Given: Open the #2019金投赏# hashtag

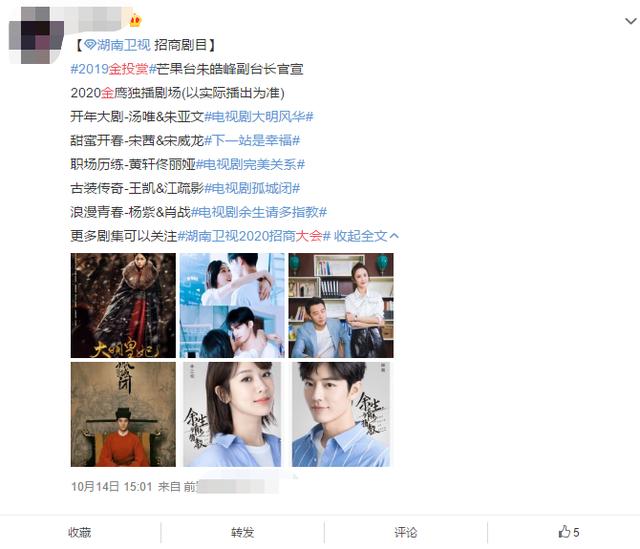Looking at the screenshot, I should click(x=114, y=69).
